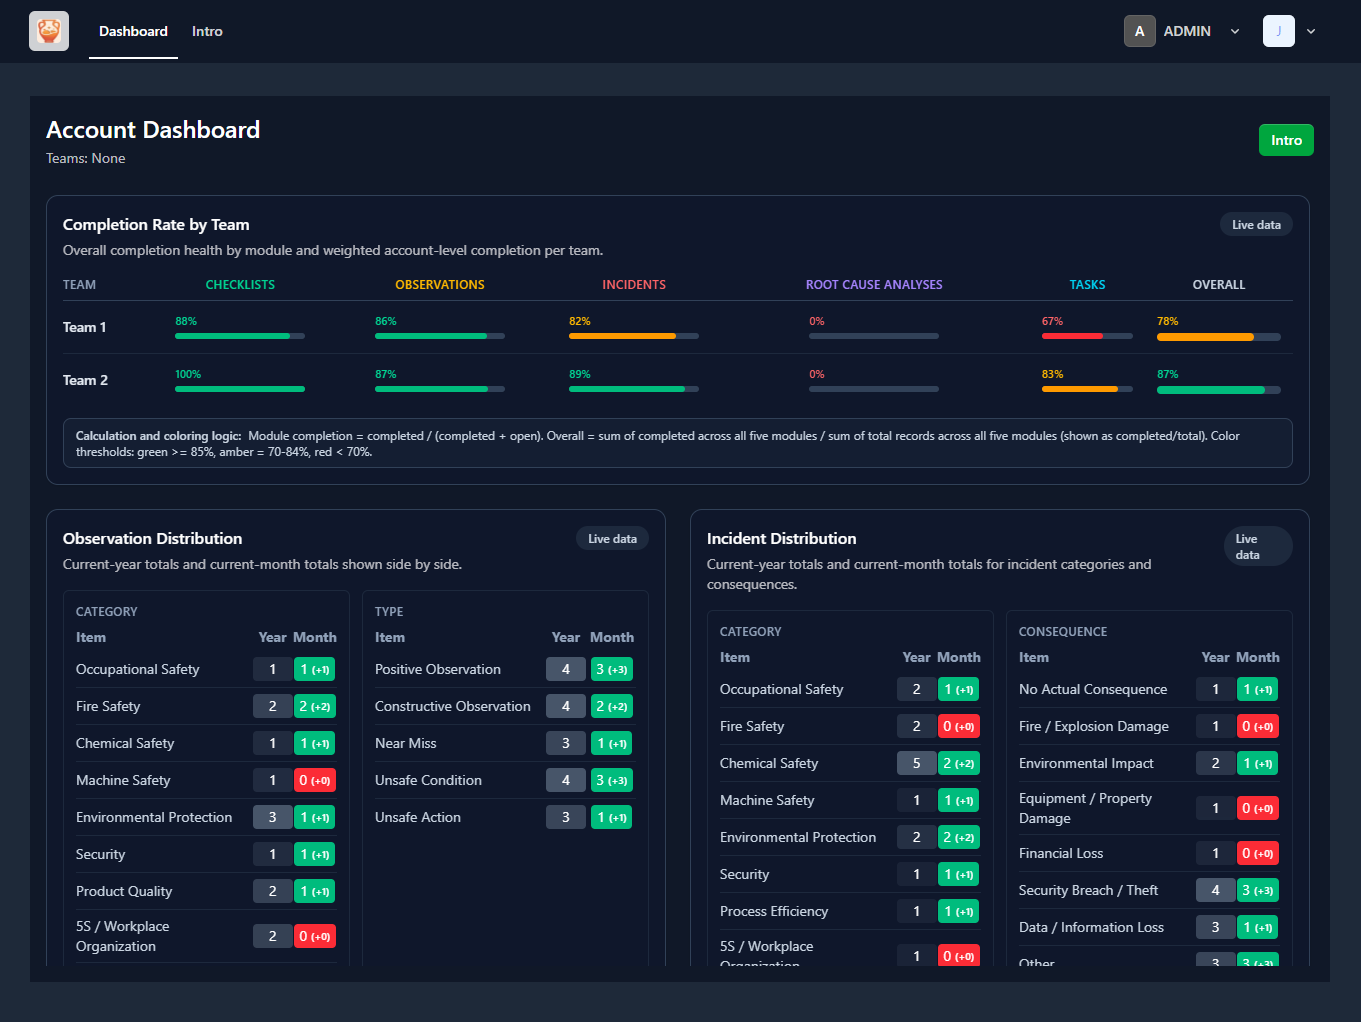The image size is (1361, 1022).
Task: Click Live data badge in Completion Rate
Action: pyautogui.click(x=1256, y=225)
